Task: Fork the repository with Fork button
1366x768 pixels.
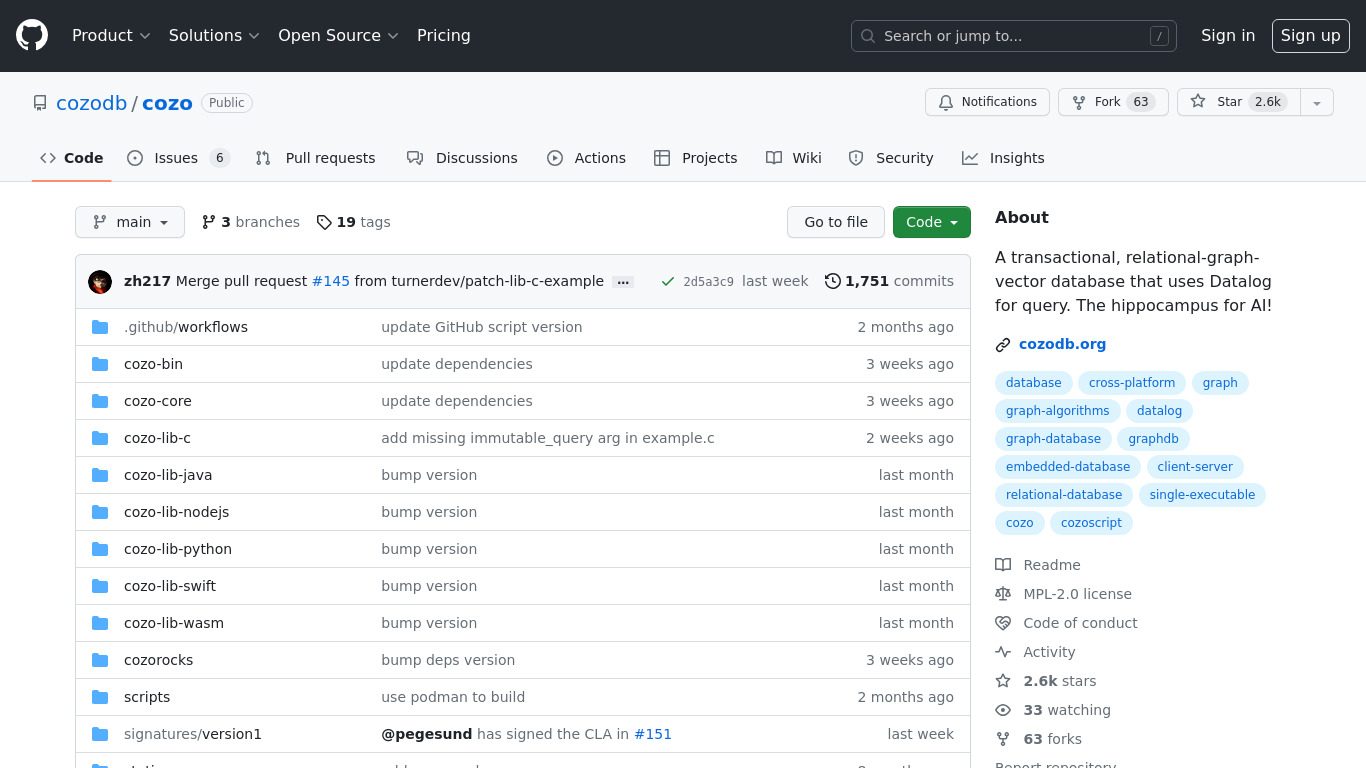Action: (x=1113, y=102)
